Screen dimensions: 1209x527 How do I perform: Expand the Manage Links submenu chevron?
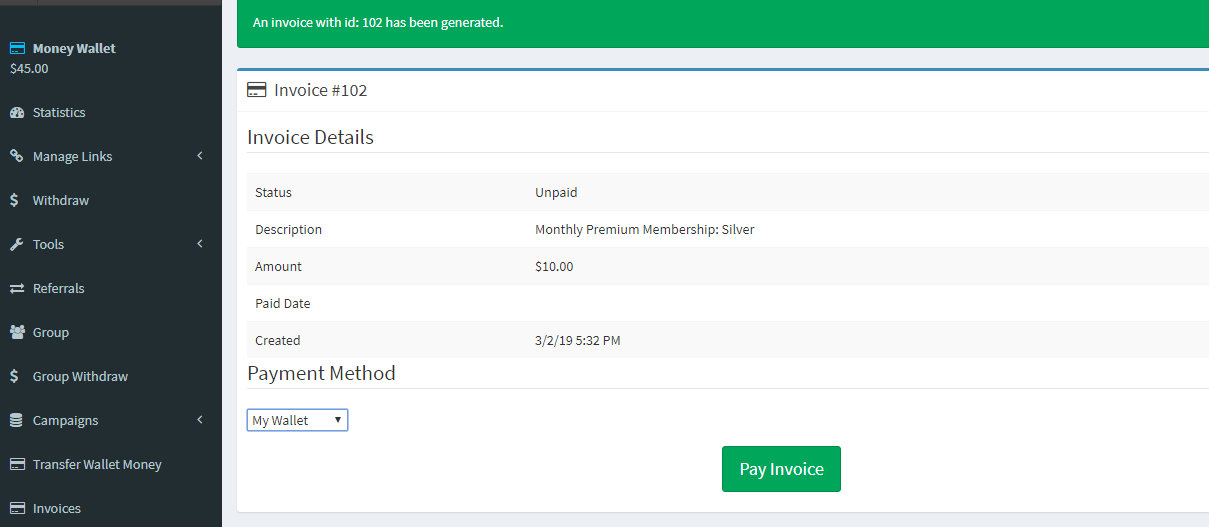pos(200,156)
